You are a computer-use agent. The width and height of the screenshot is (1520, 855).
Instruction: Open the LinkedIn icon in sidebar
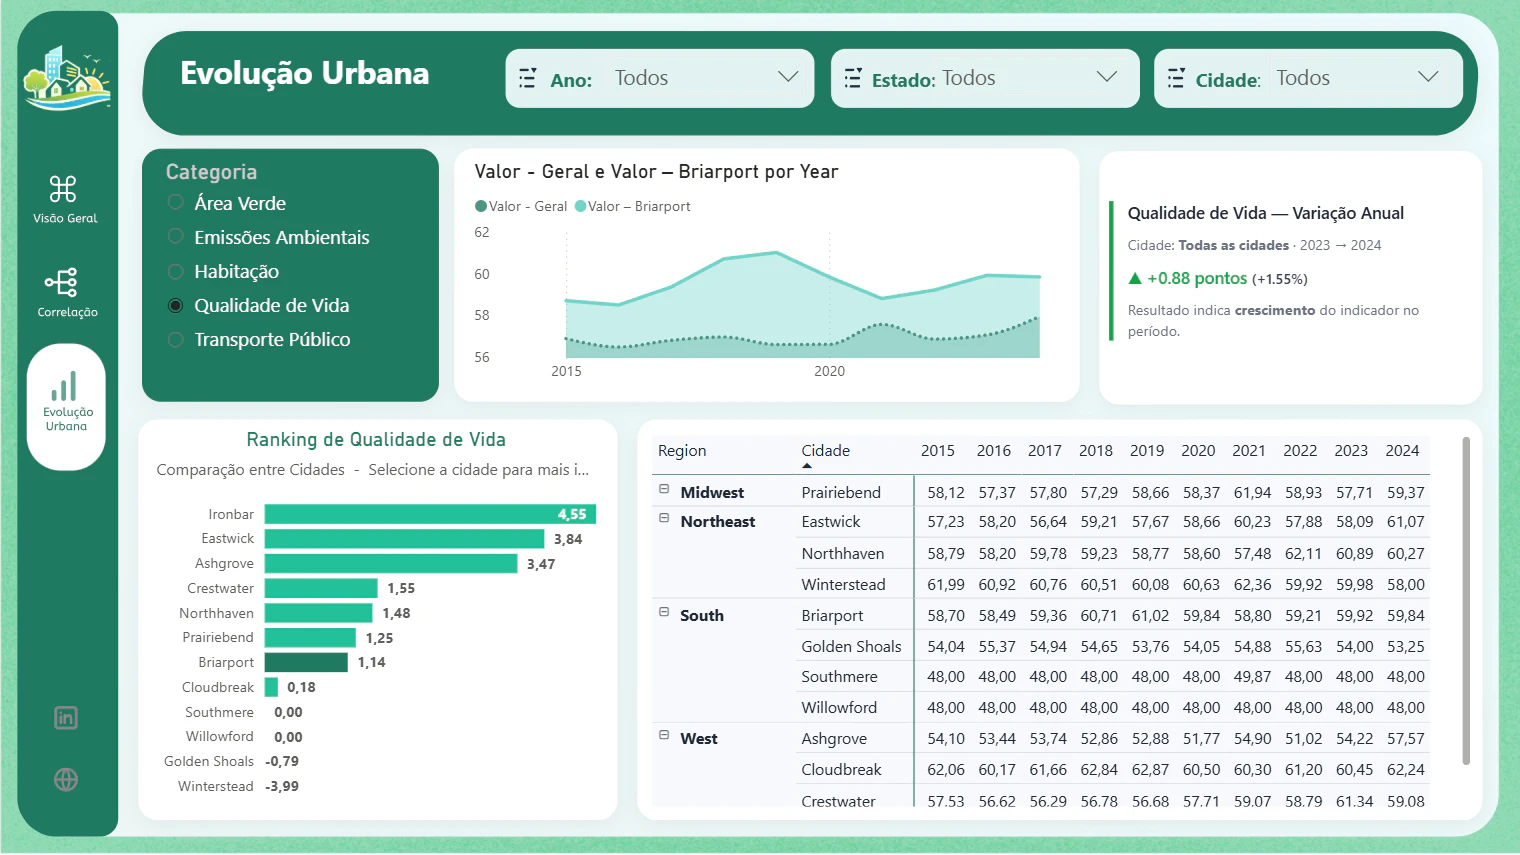pos(66,718)
